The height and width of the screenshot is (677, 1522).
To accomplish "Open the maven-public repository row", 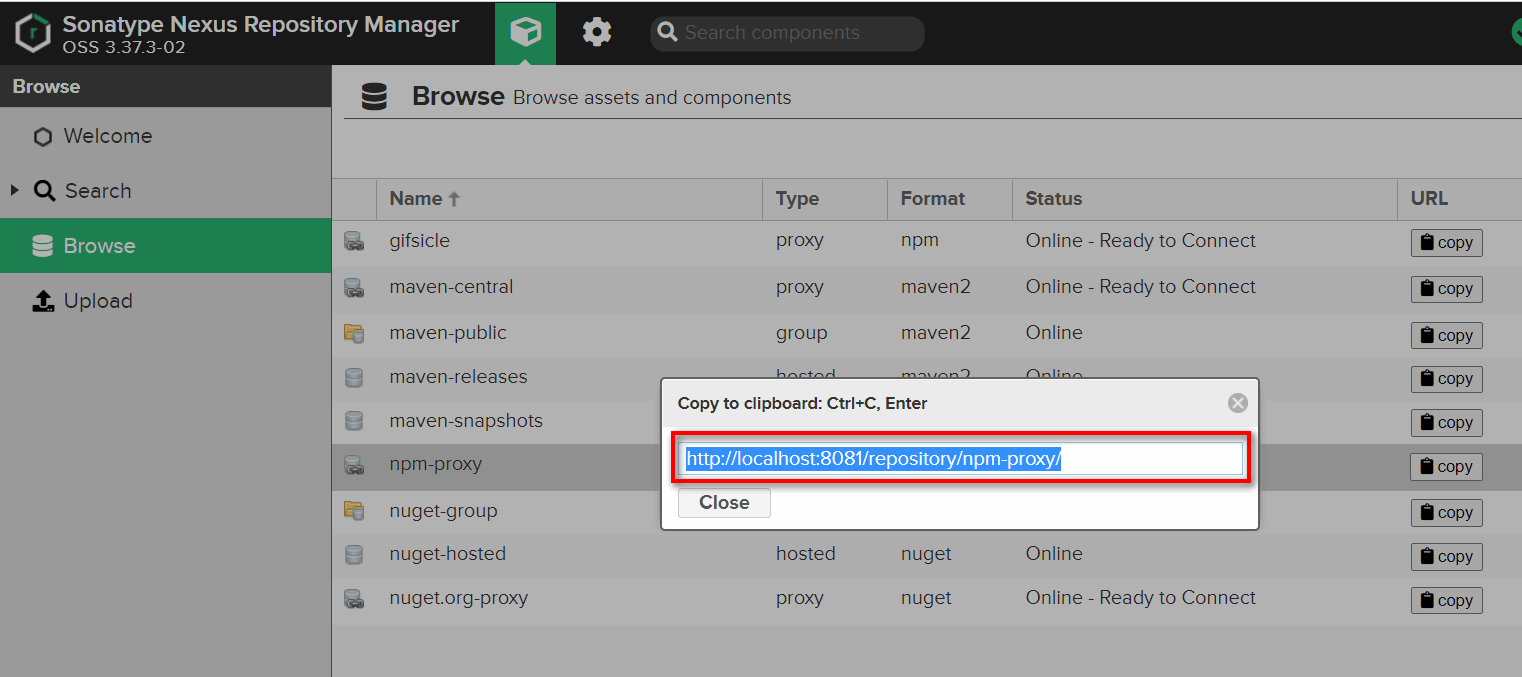I will point(927,334).
